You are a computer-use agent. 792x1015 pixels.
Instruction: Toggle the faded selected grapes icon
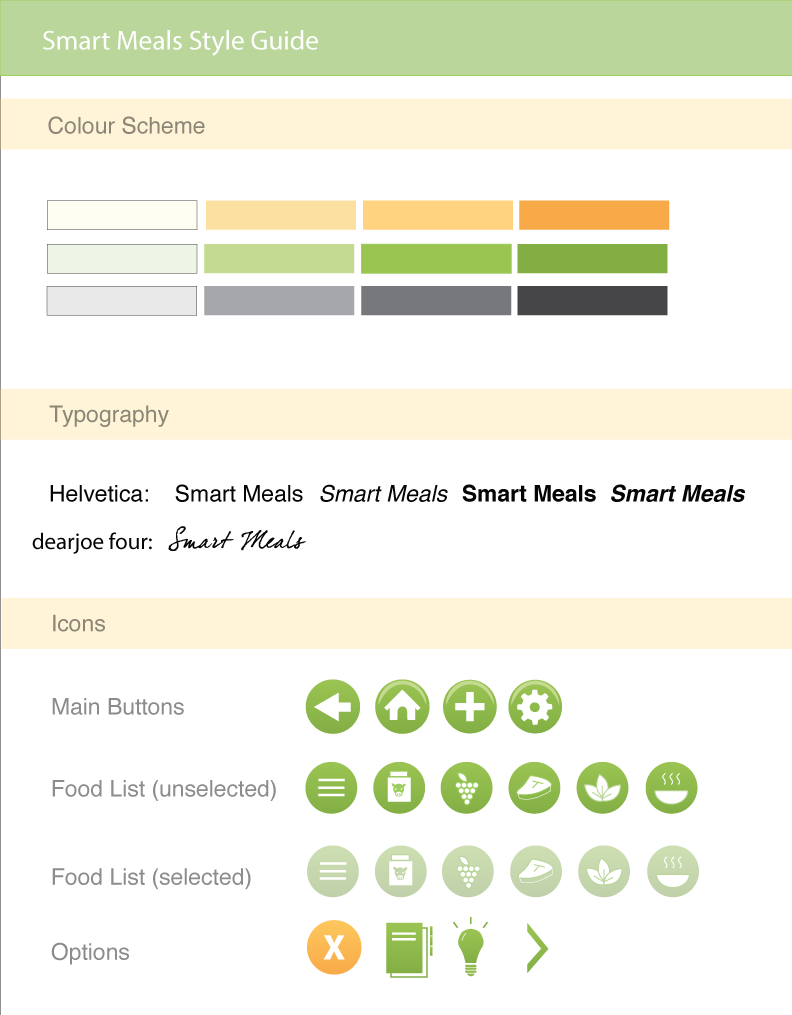click(x=468, y=871)
